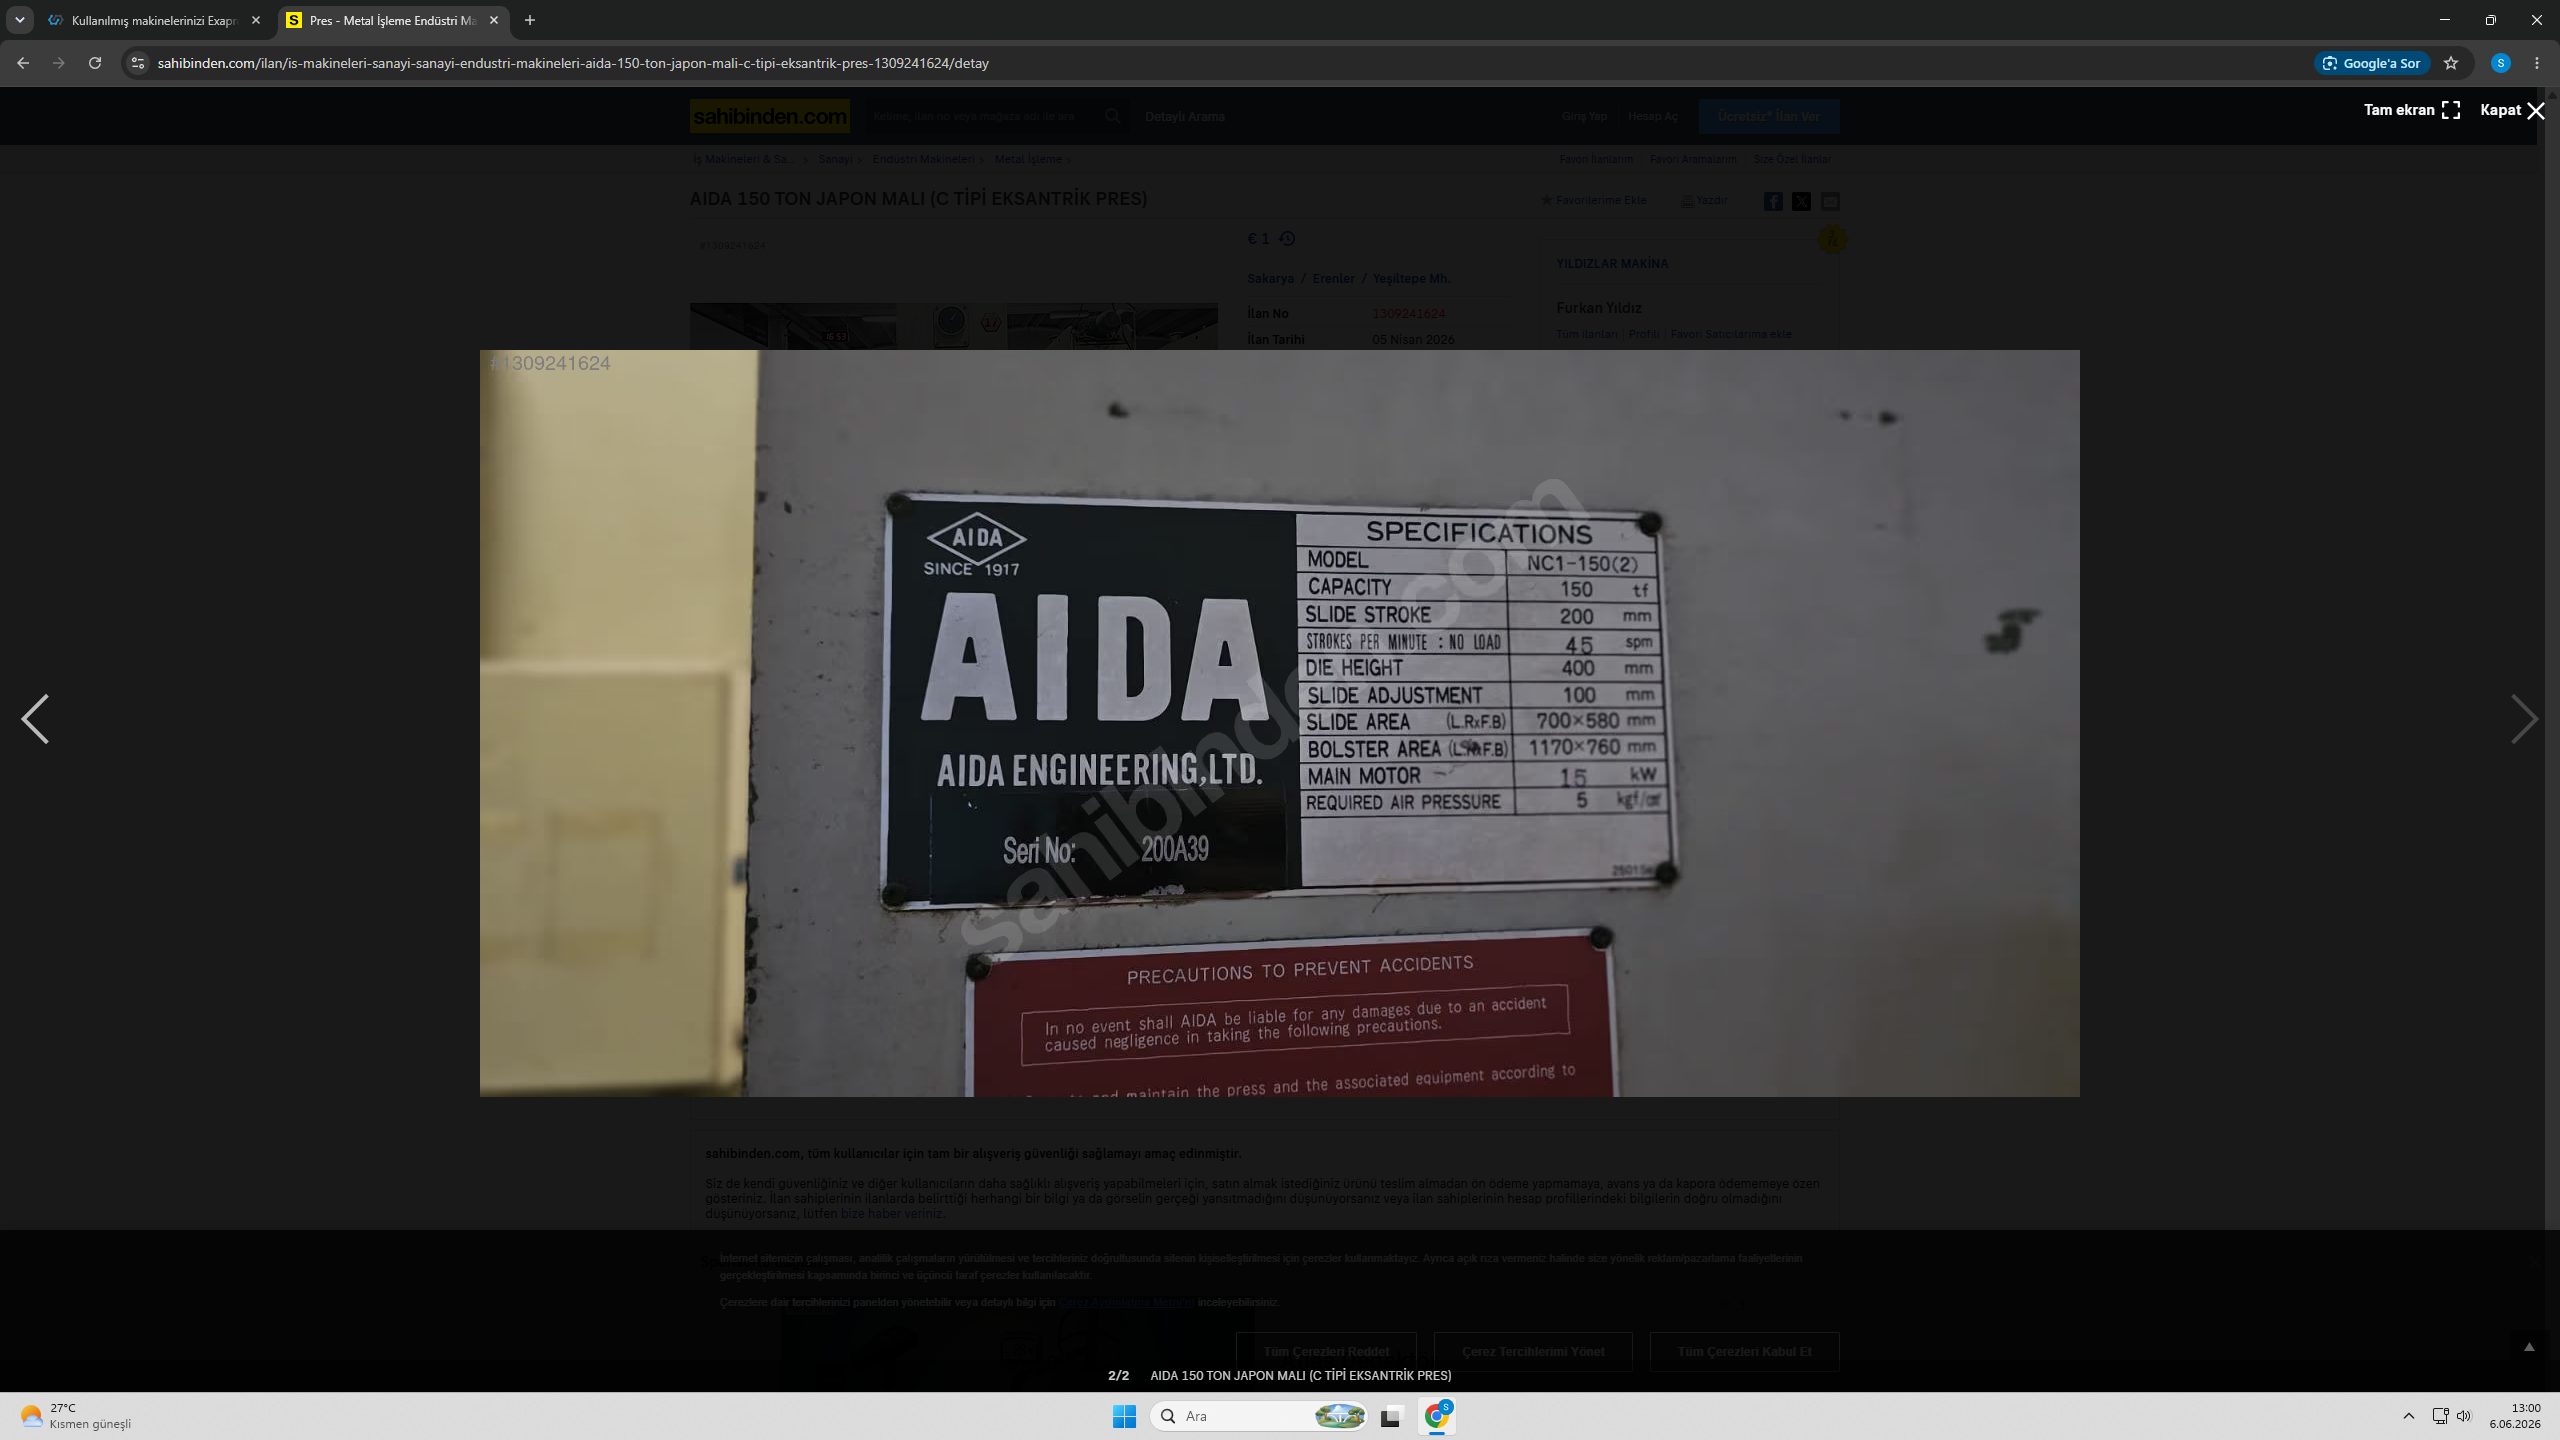Open the Endüstri Makineleri breadcrumb

(923, 159)
